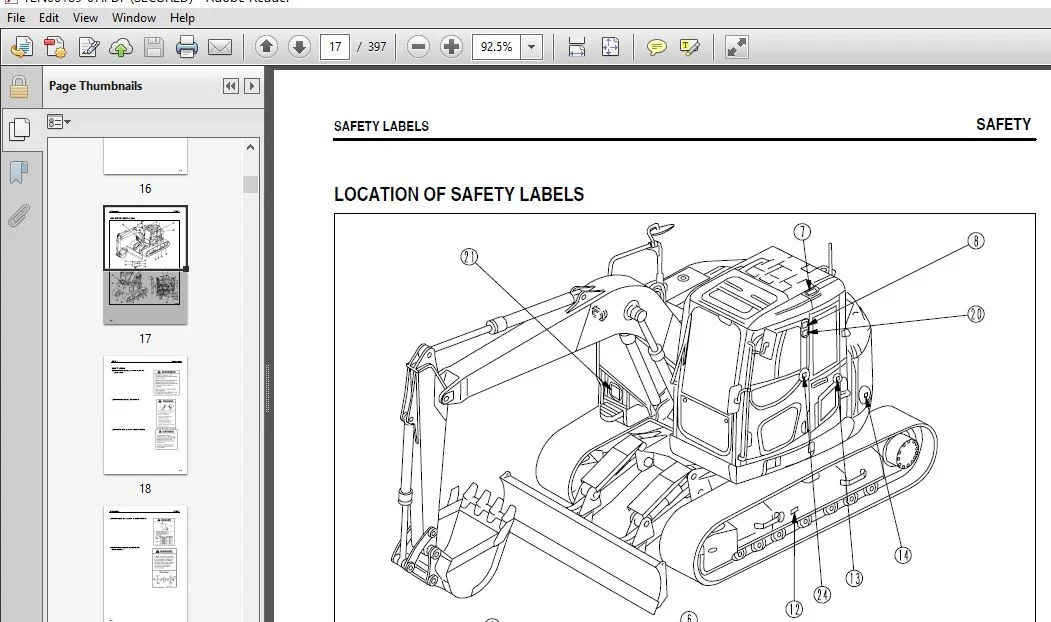Select the highlight text tool

[x=689, y=47]
